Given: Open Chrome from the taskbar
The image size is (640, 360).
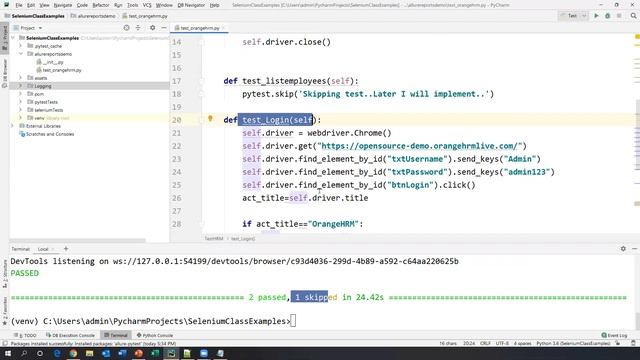Looking at the screenshot, I should (73, 353).
